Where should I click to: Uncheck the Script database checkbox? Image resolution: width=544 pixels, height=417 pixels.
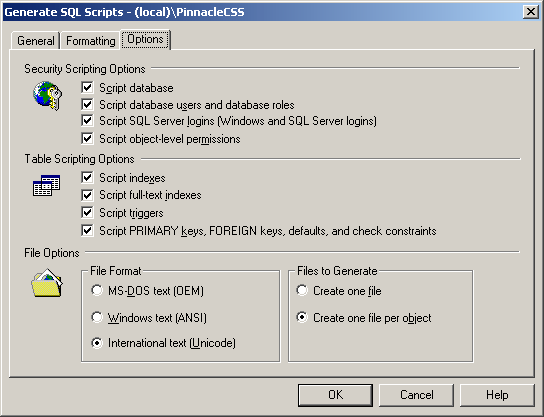tap(87, 87)
